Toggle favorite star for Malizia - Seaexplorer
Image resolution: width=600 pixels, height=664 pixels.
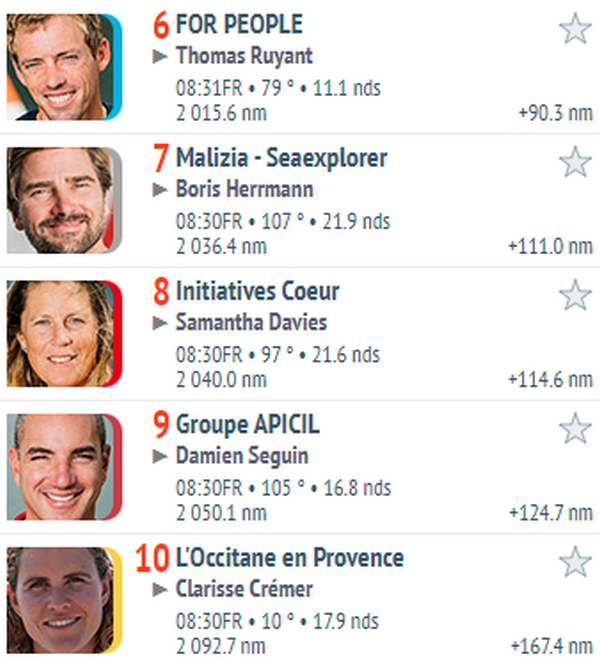pyautogui.click(x=575, y=162)
